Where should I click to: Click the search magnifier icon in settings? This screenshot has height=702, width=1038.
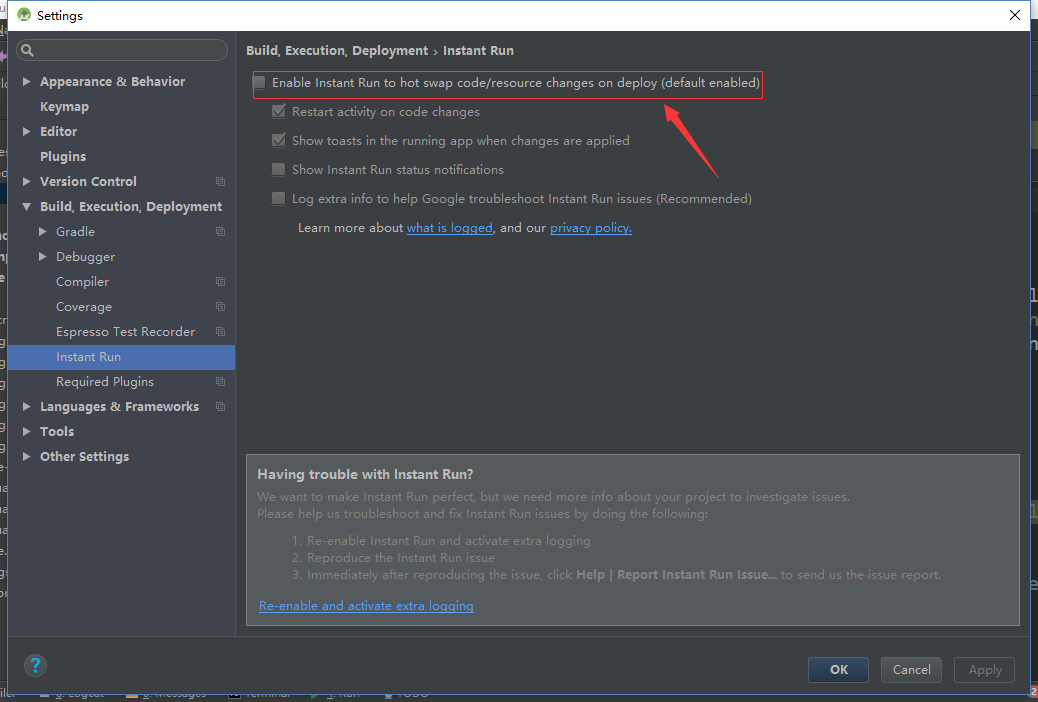27,50
